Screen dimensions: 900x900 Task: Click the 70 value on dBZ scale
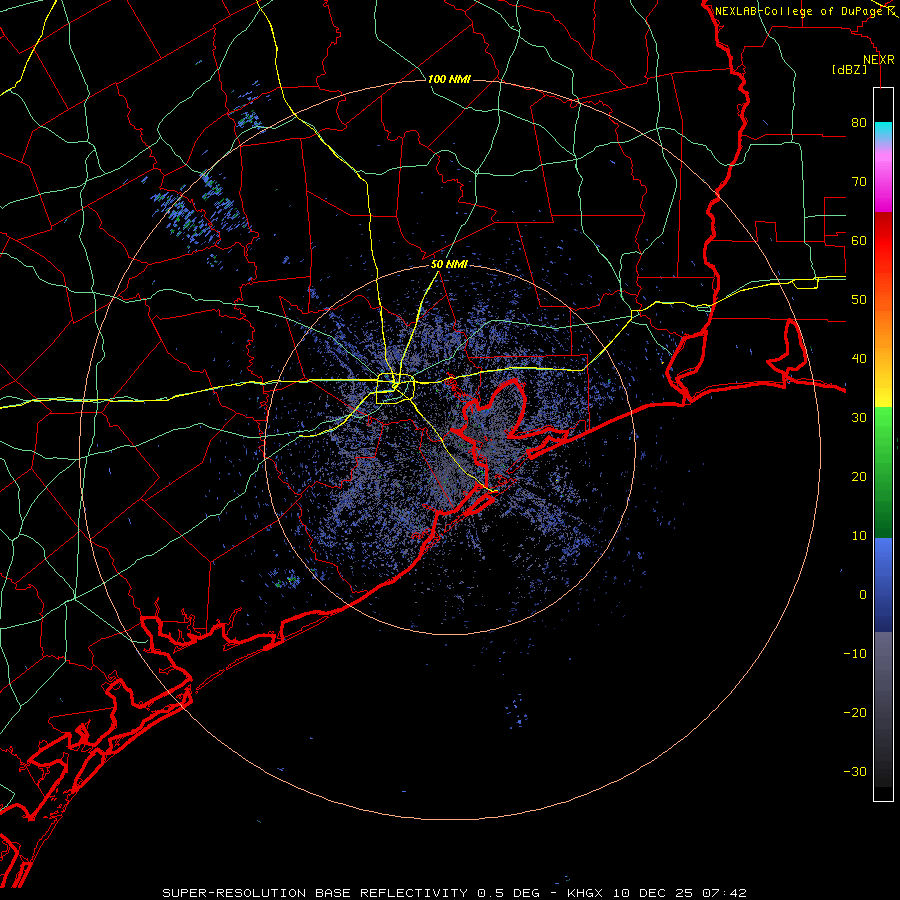(x=859, y=182)
